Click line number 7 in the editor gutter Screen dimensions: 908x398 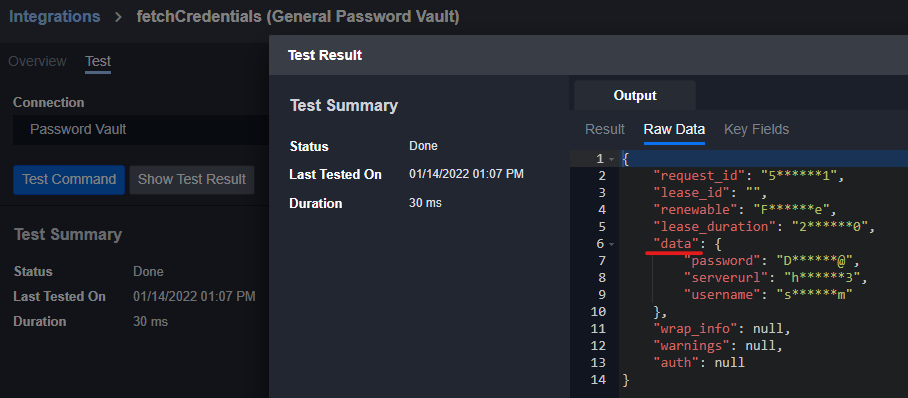601,261
